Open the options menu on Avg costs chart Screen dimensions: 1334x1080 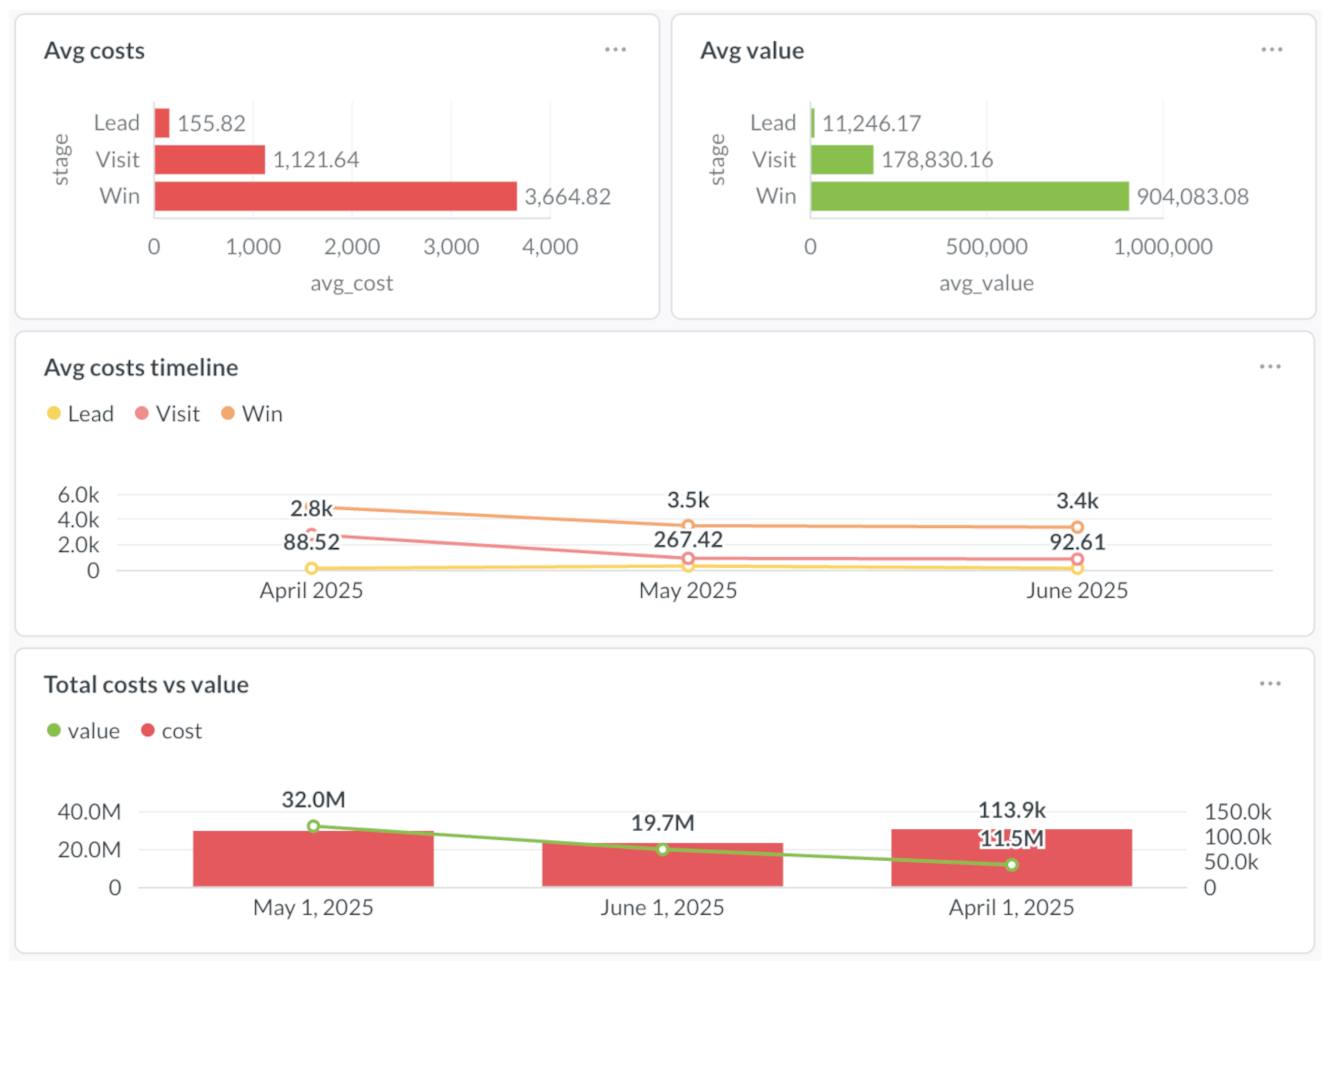(x=615, y=49)
